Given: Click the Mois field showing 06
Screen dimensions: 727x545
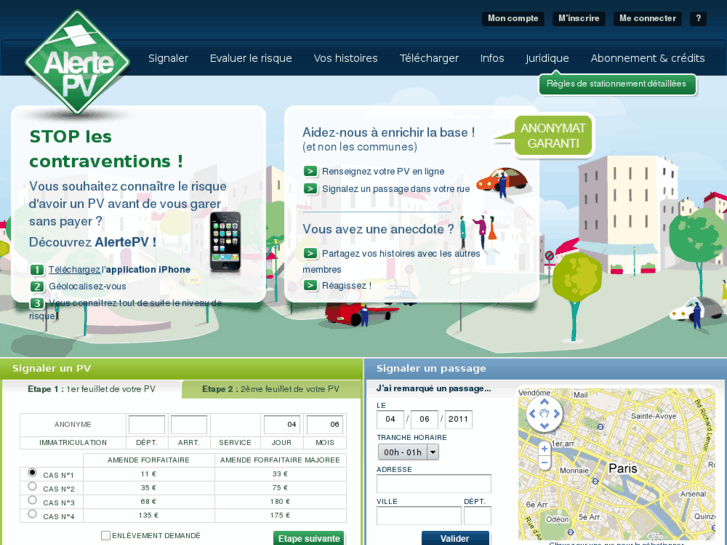Looking at the screenshot, I should click(325, 424).
